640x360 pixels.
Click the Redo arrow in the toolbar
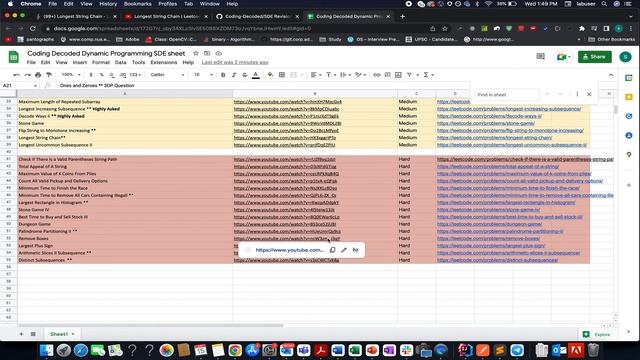point(27,75)
